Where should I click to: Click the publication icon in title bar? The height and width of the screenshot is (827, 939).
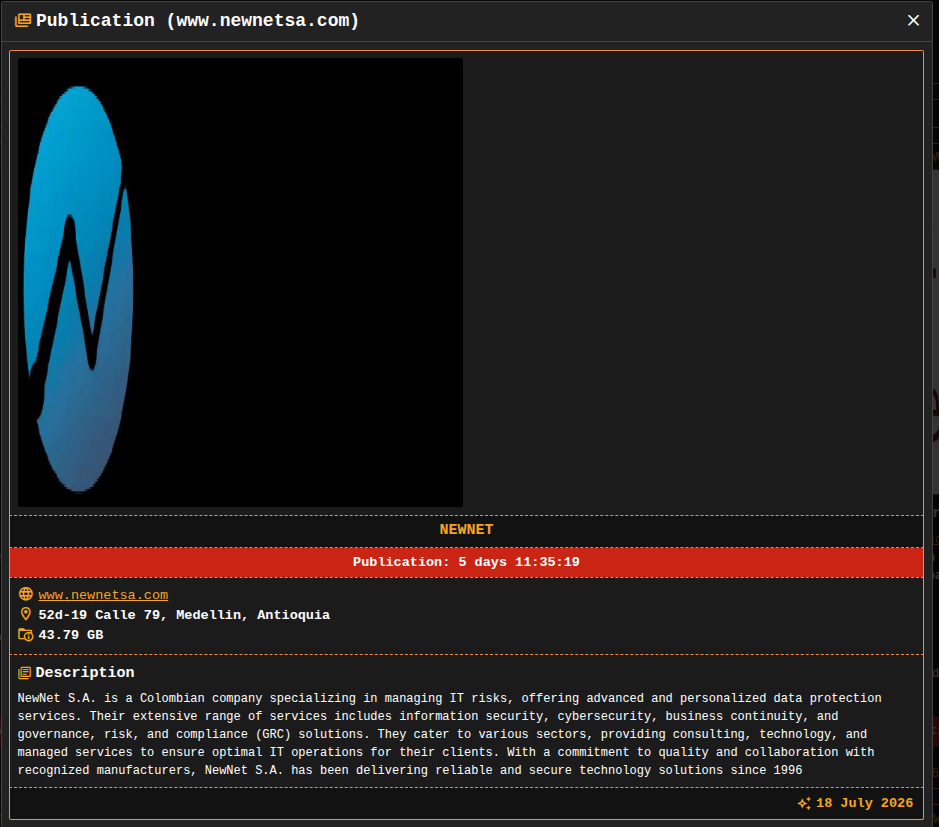point(23,20)
